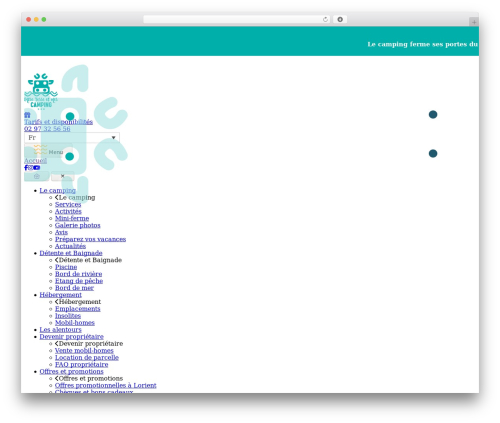This screenshot has width=500, height=423.
Task: Open a new browser tab with plus
Action: pyautogui.click(x=474, y=22)
